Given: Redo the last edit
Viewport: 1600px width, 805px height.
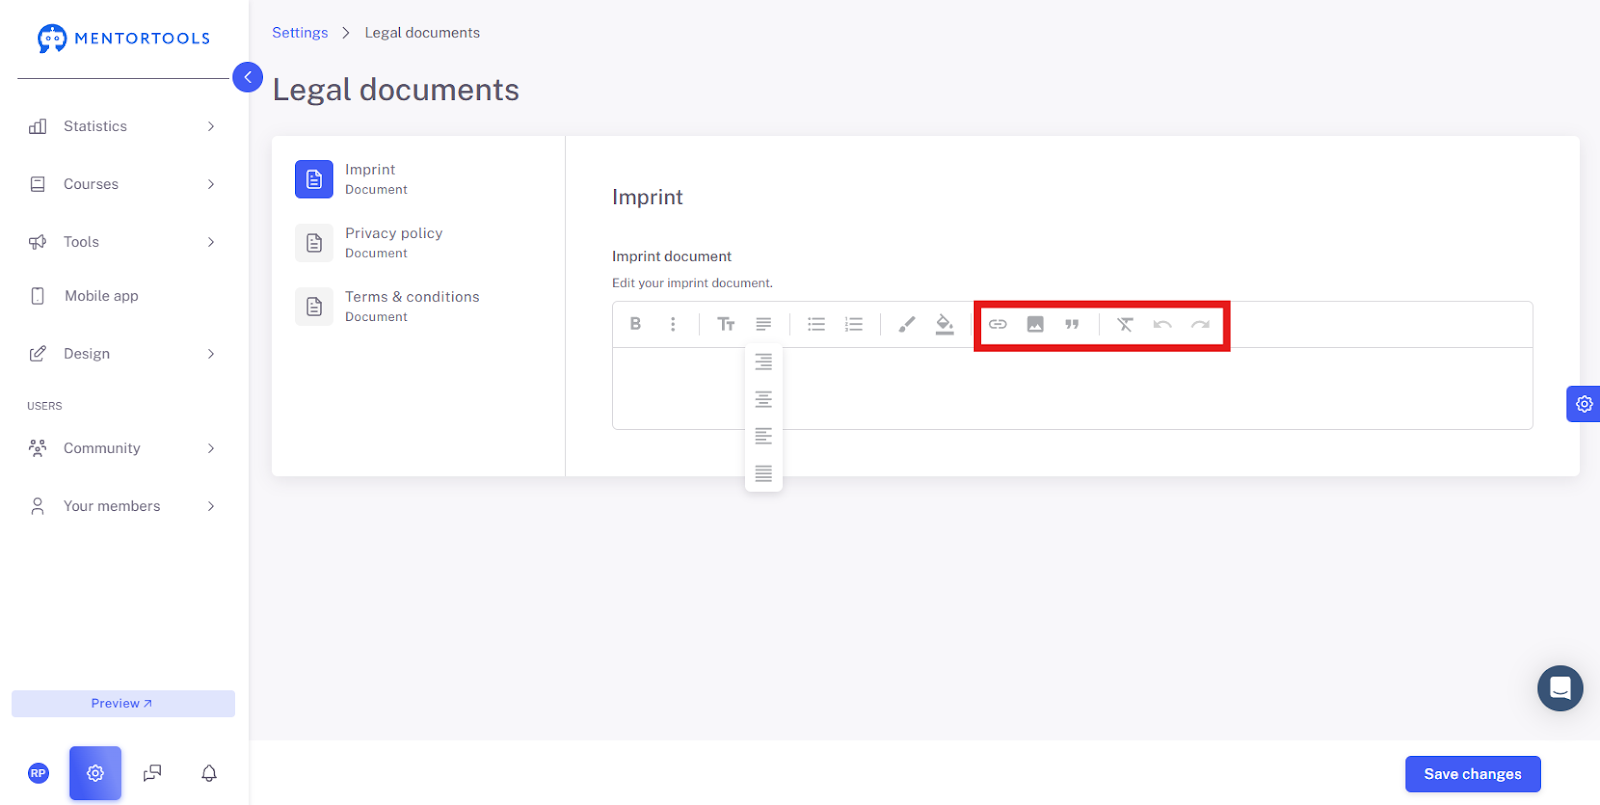Looking at the screenshot, I should coord(1200,324).
